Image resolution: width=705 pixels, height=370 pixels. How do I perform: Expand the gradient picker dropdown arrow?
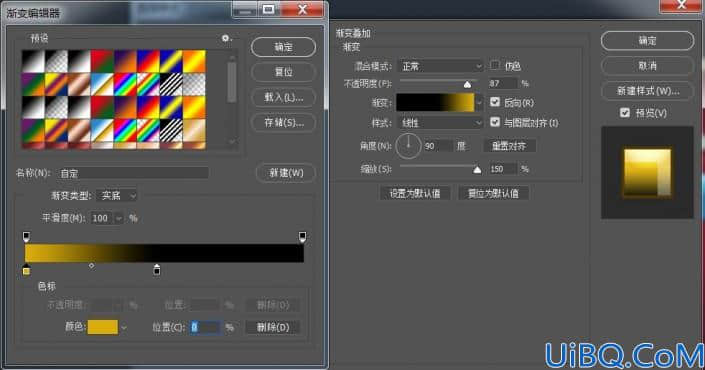click(x=479, y=103)
